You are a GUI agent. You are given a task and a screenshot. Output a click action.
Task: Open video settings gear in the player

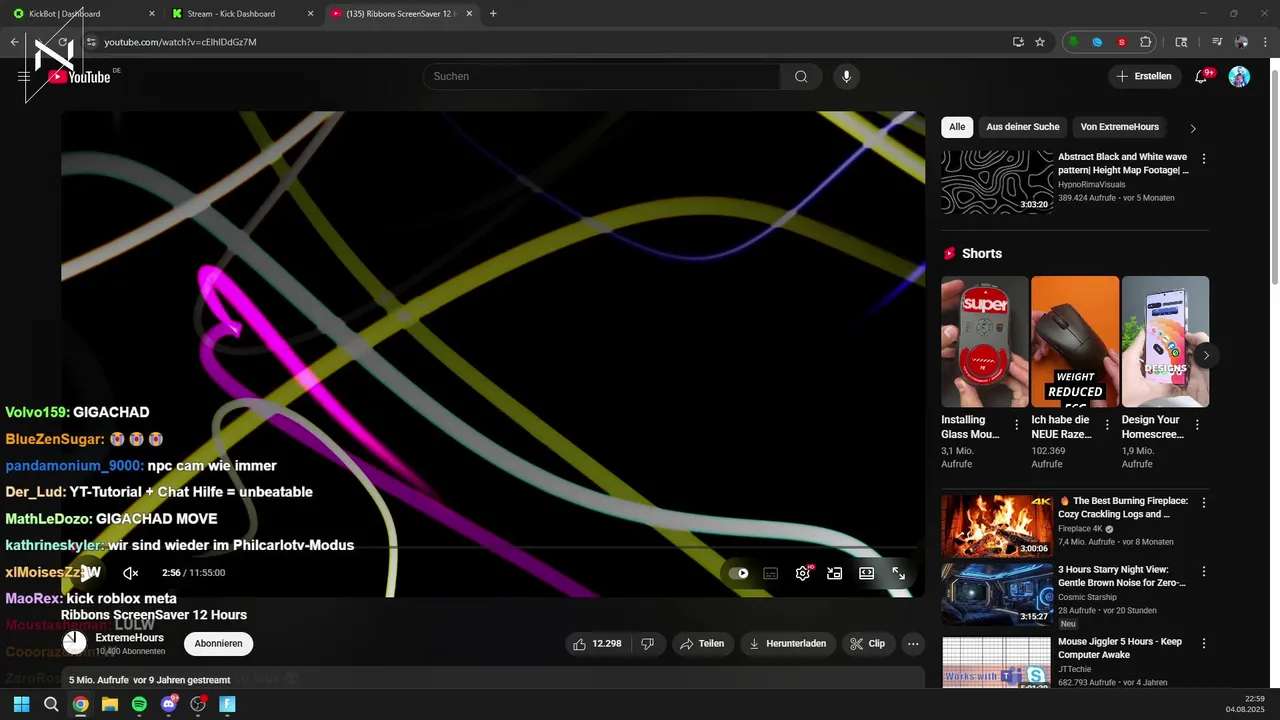coord(802,573)
